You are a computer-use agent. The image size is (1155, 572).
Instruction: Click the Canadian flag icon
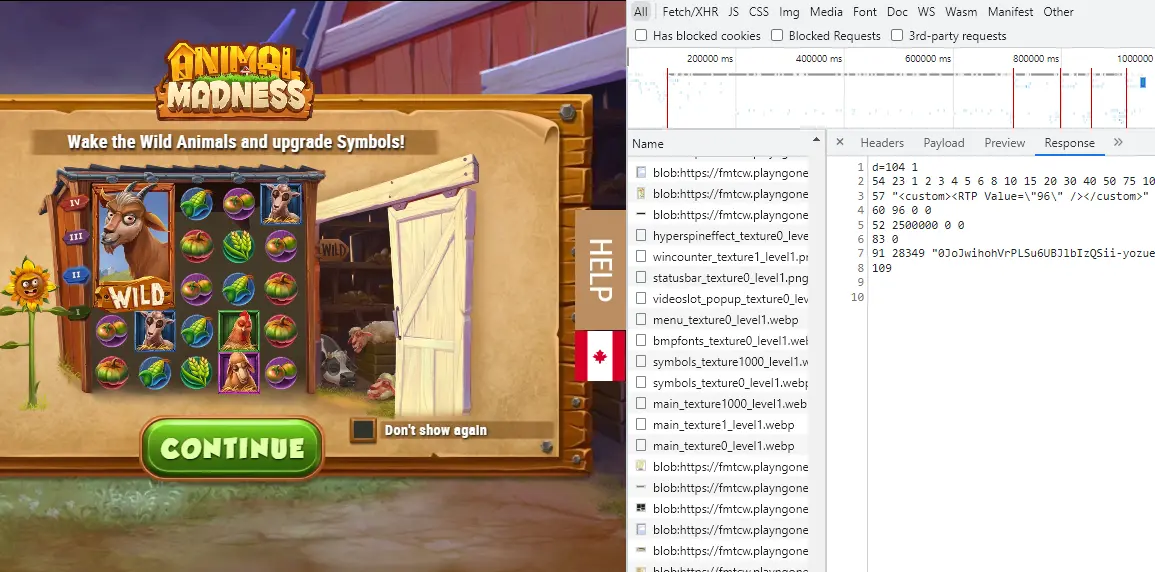pos(600,356)
